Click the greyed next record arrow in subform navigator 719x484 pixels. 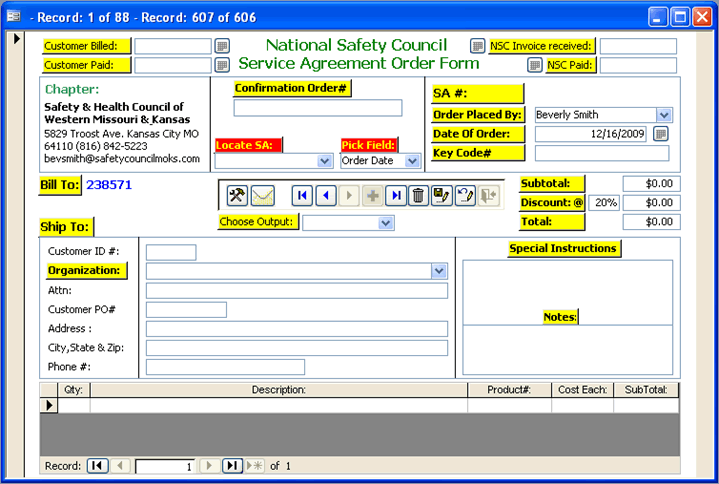point(209,466)
